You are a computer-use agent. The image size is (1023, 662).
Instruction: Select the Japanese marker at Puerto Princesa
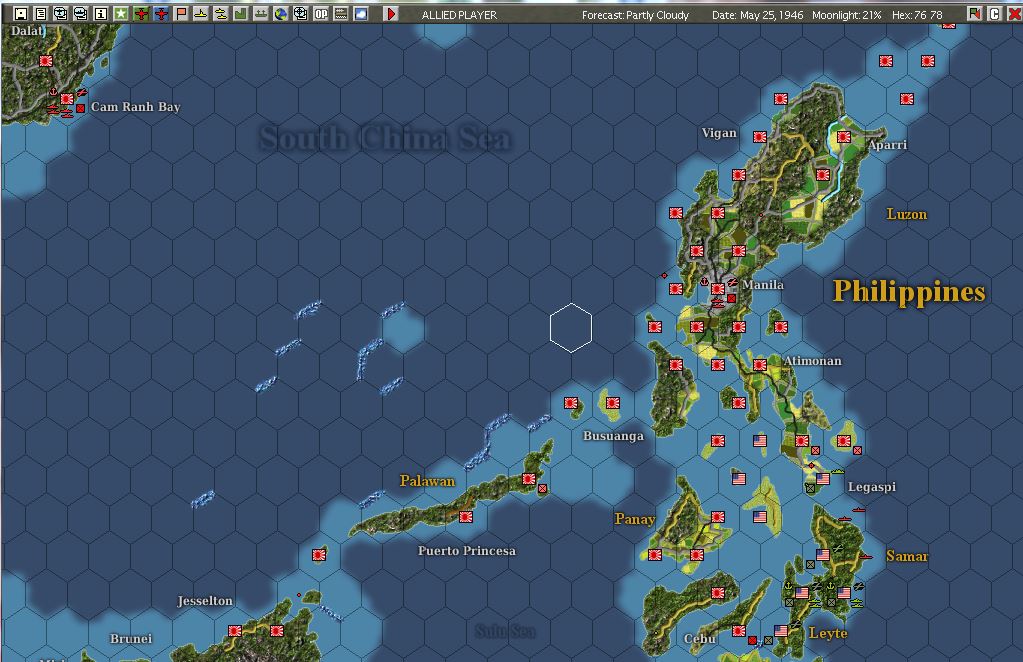[x=466, y=517]
